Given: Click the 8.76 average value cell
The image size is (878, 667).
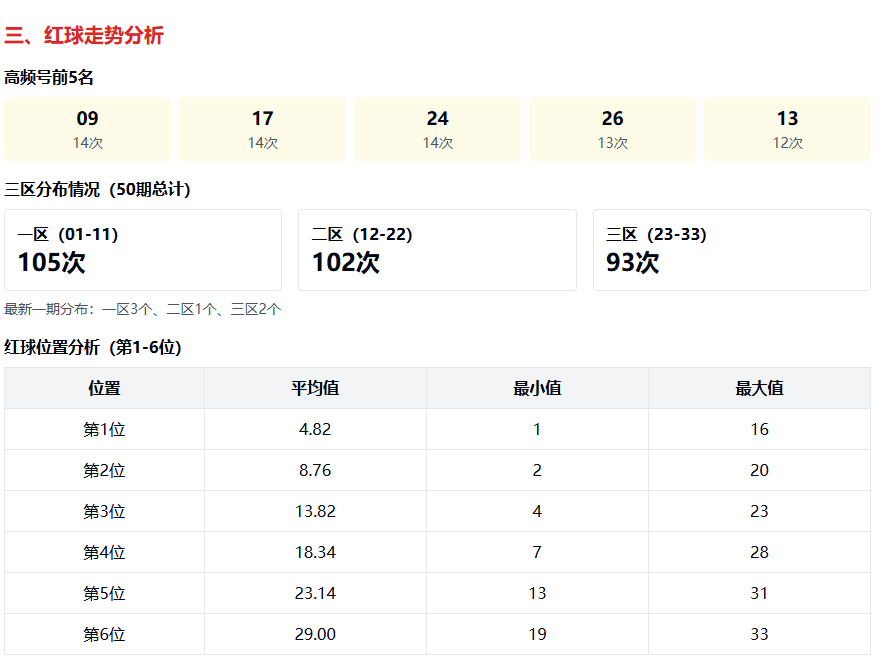Looking at the screenshot, I should (315, 470).
